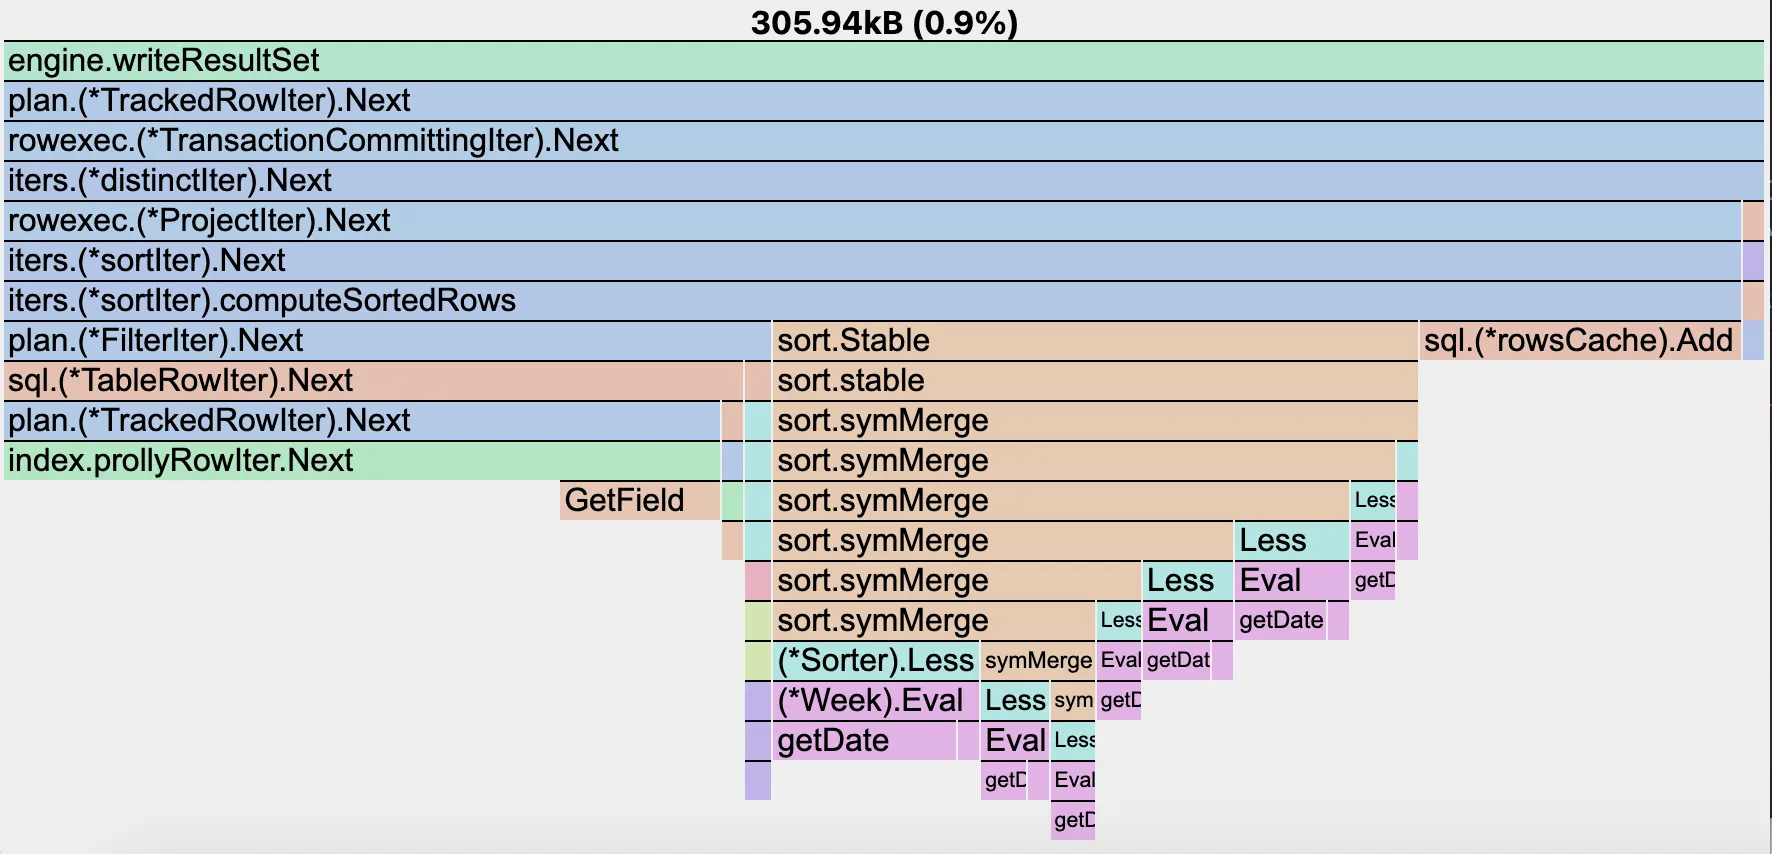
Task: Select the bottommost sort.symMerge frame
Action: point(934,620)
